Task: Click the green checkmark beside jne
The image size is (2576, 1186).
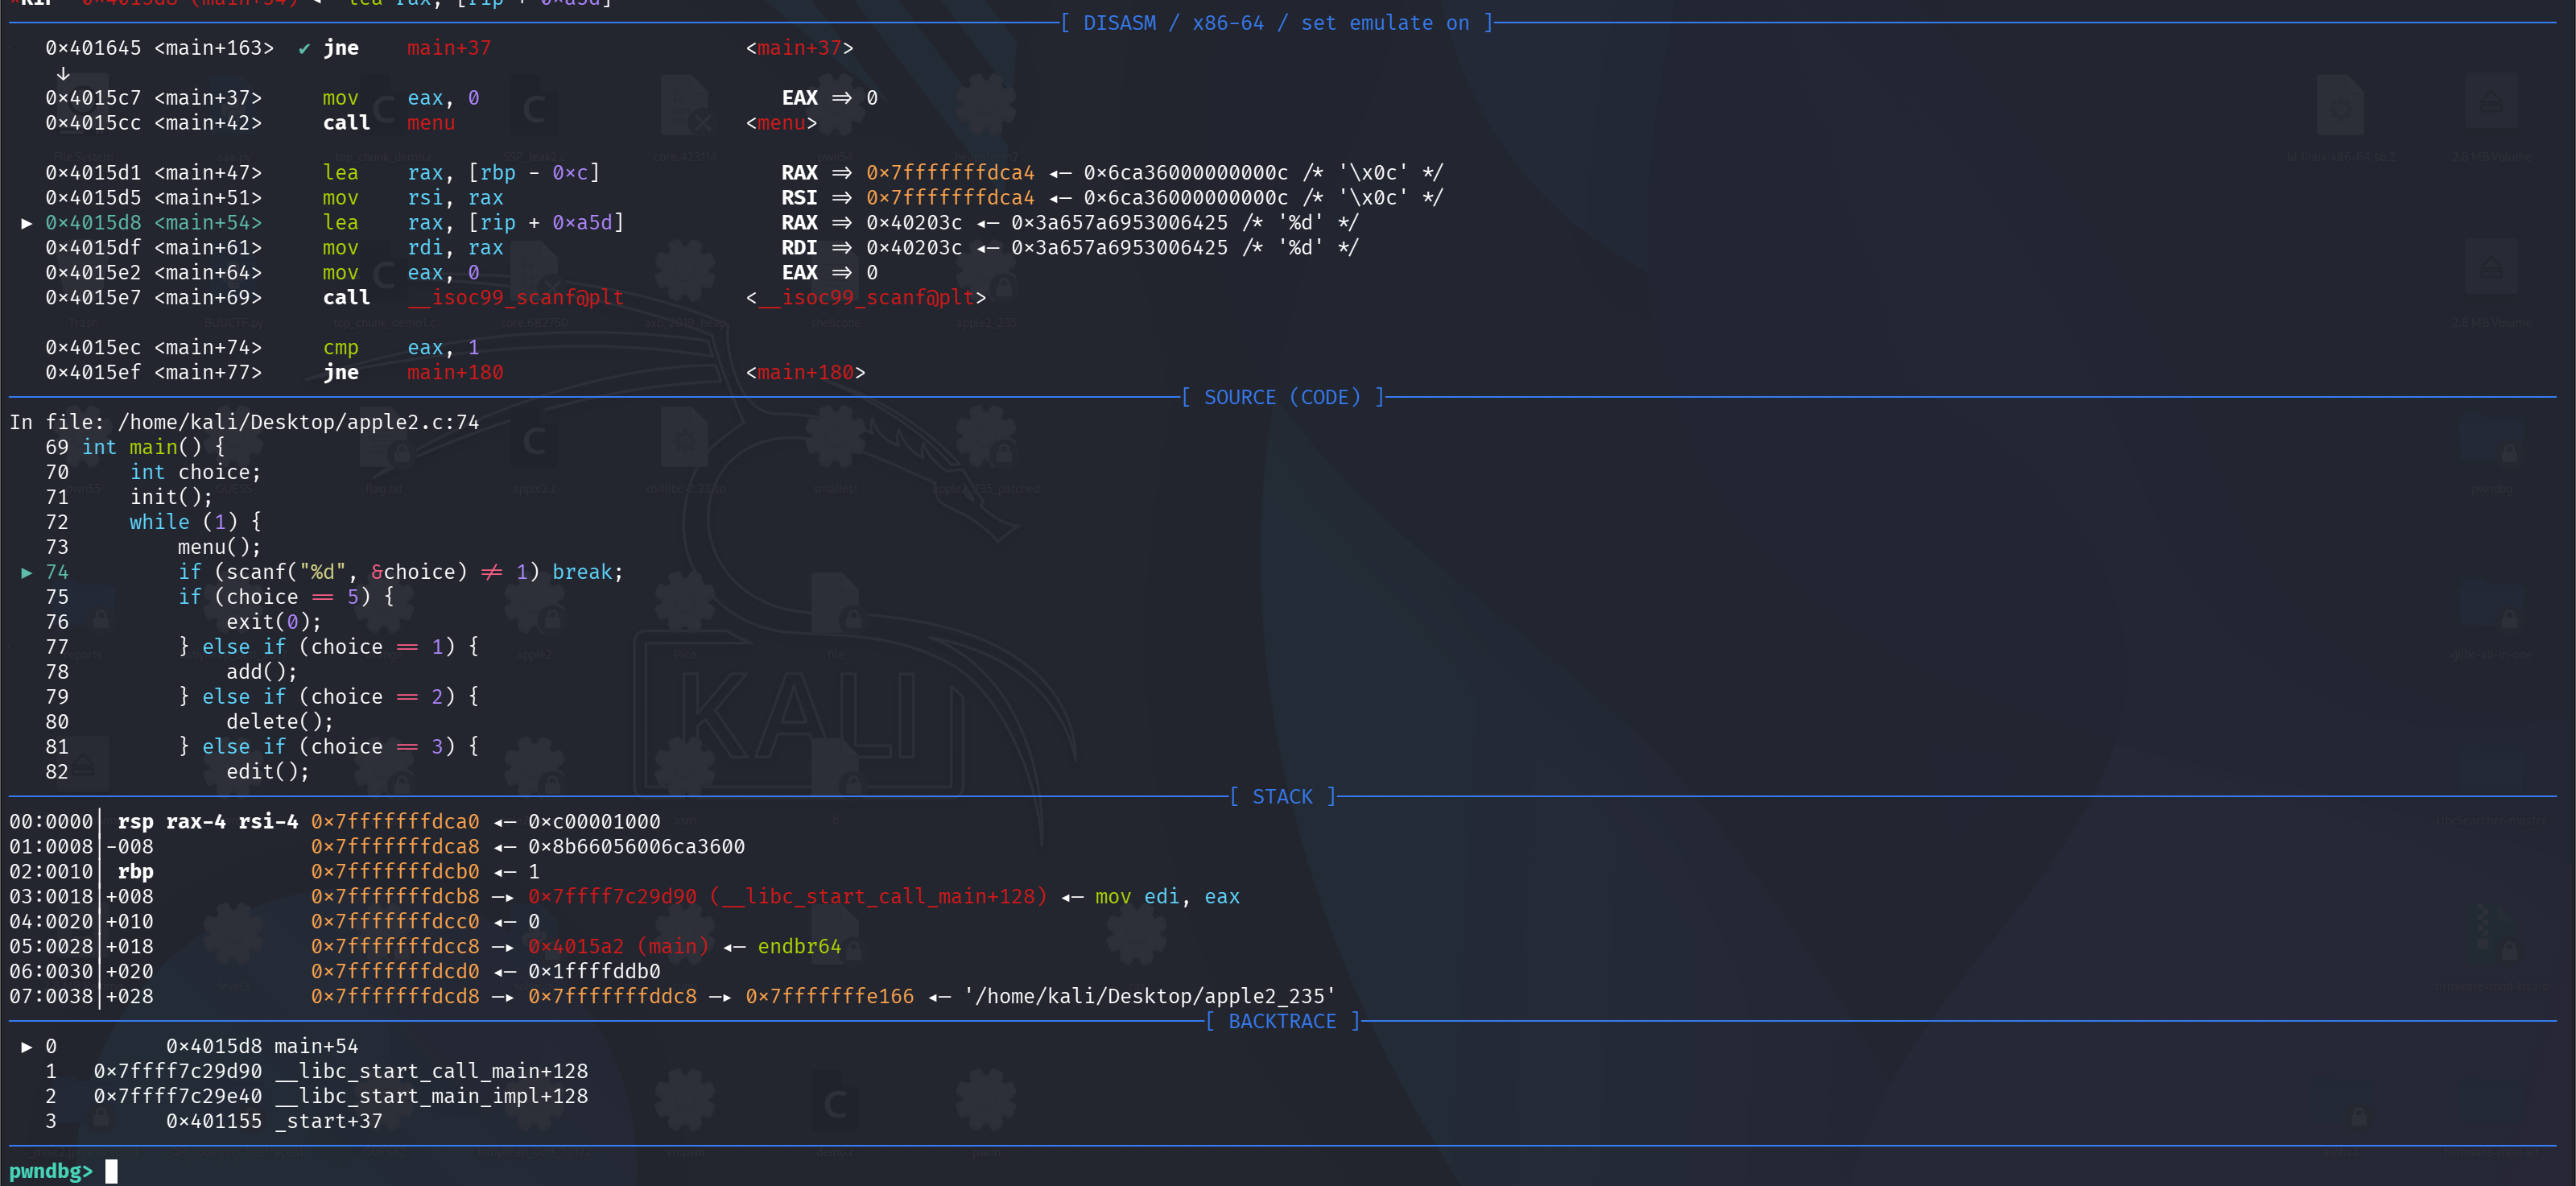Action: 304,48
